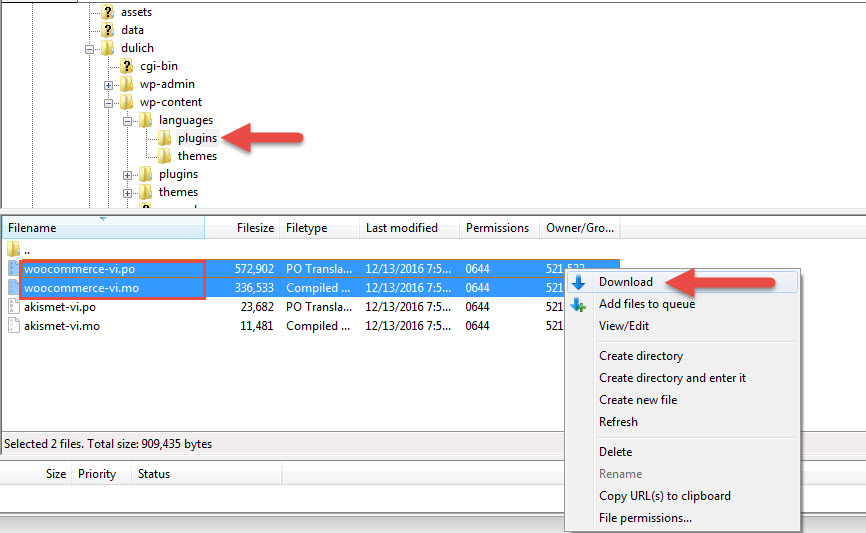The height and width of the screenshot is (533, 866).
Task: Click the question-mark folder icon for assets
Action: 108,12
